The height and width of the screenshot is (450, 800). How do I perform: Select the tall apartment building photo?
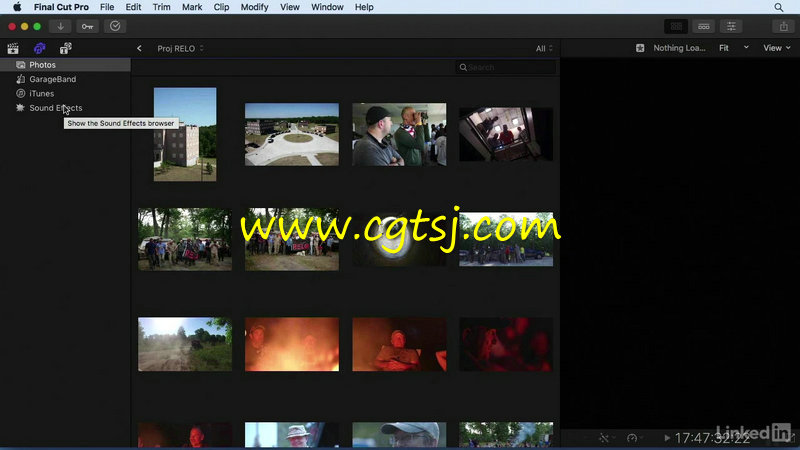pyautogui.click(x=185, y=134)
